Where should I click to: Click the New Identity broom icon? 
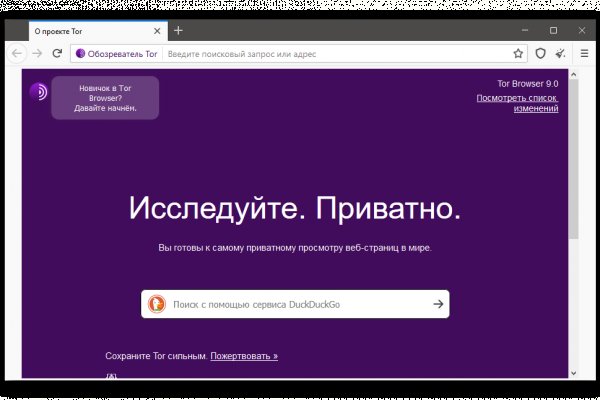(x=561, y=53)
